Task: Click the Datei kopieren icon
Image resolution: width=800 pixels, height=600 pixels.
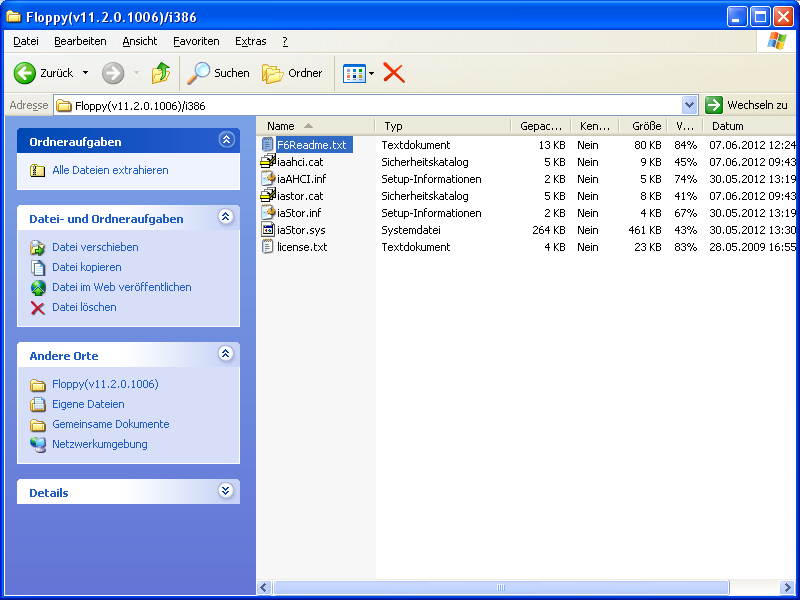Action: tap(38, 267)
